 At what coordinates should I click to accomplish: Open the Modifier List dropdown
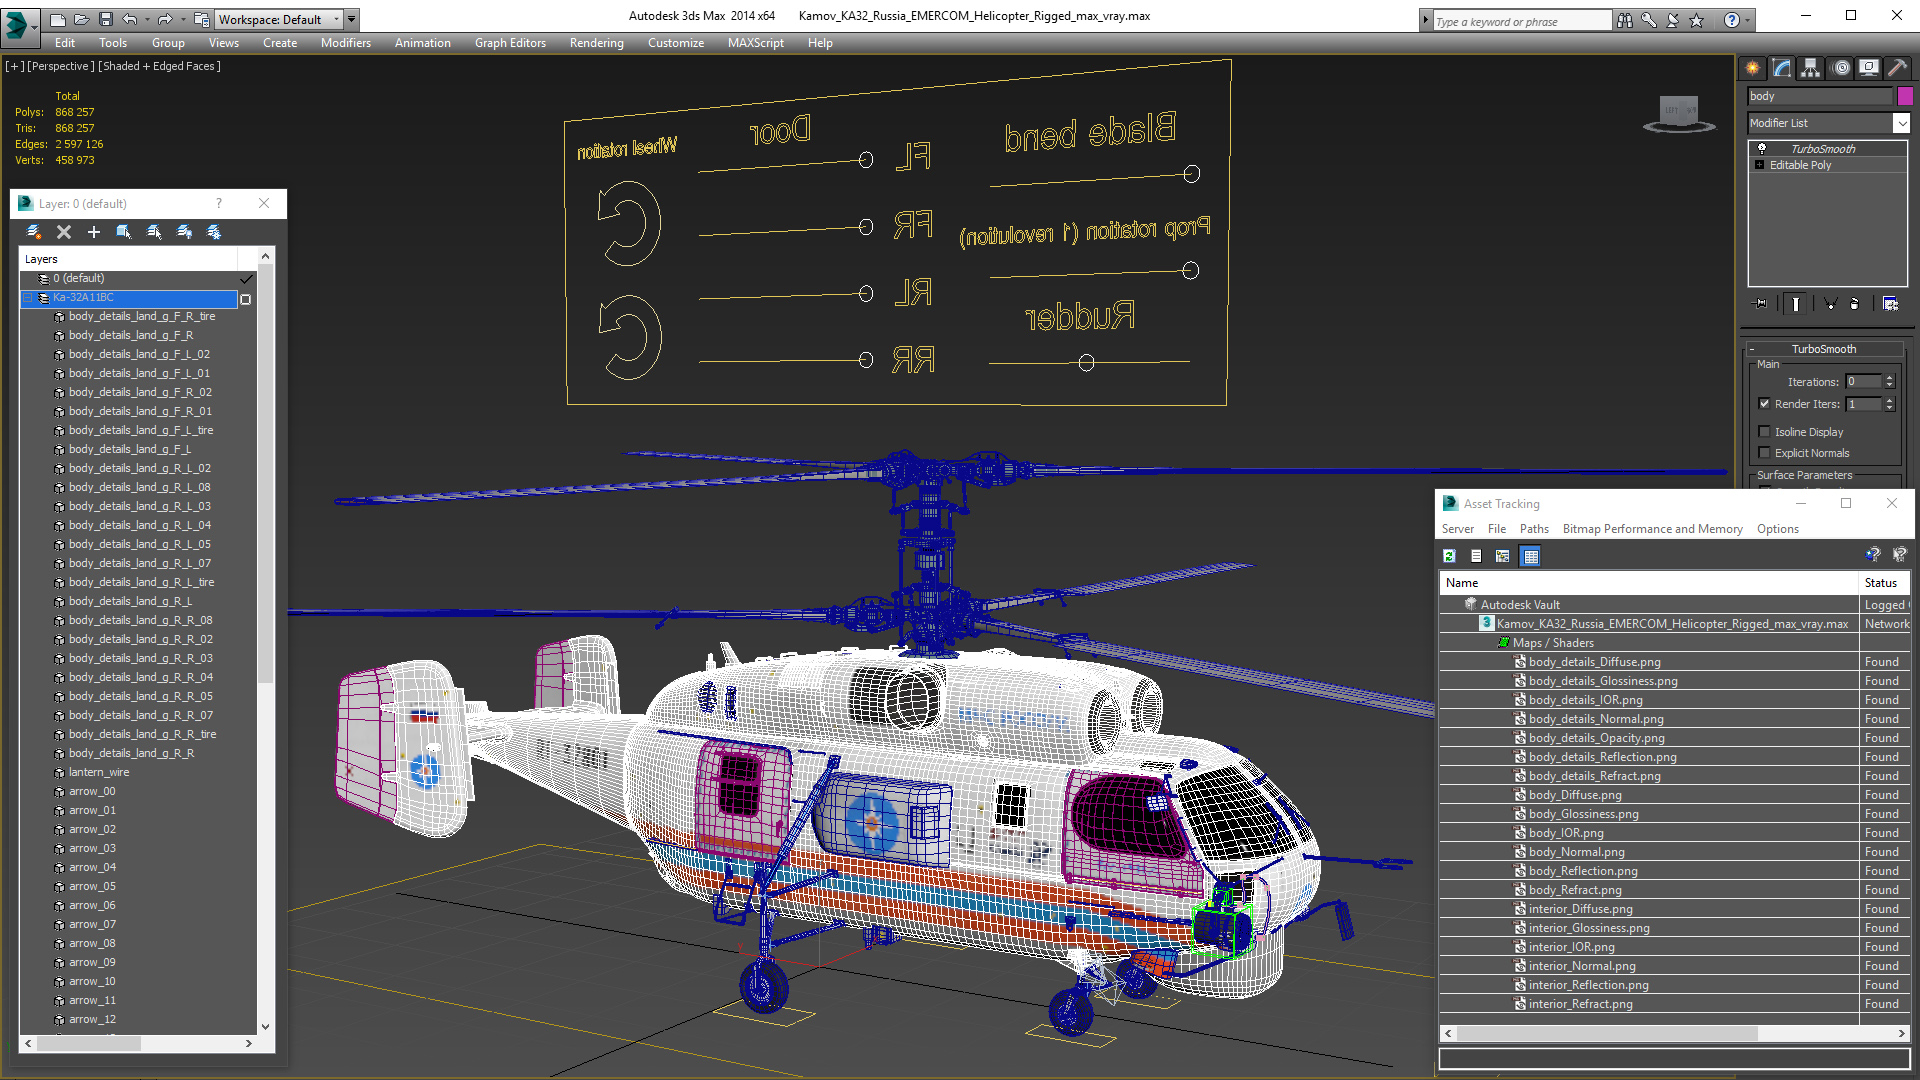pos(1901,123)
